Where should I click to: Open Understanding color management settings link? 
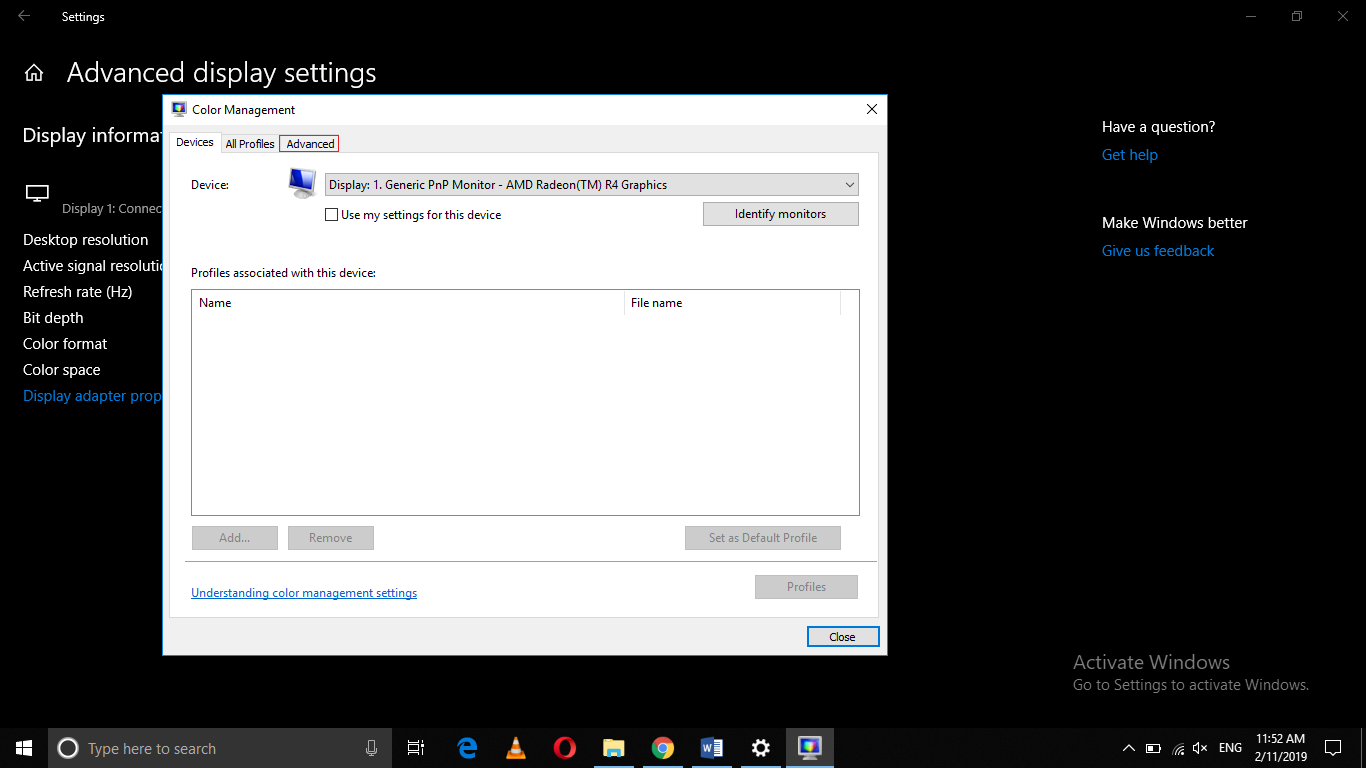point(303,592)
